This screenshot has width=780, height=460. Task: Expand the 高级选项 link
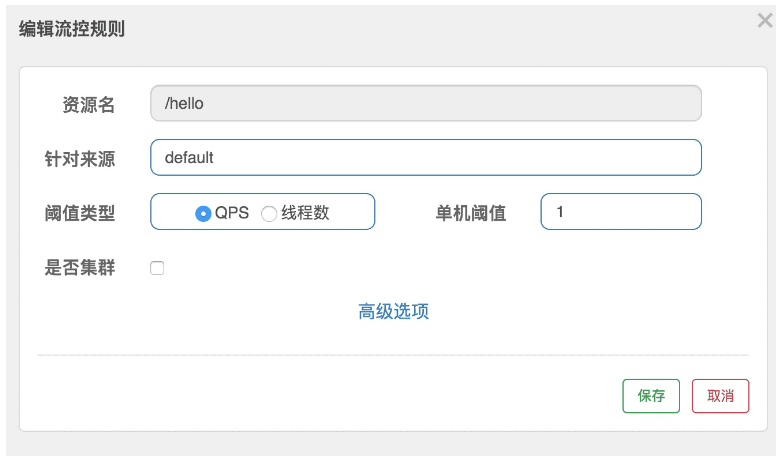393,311
